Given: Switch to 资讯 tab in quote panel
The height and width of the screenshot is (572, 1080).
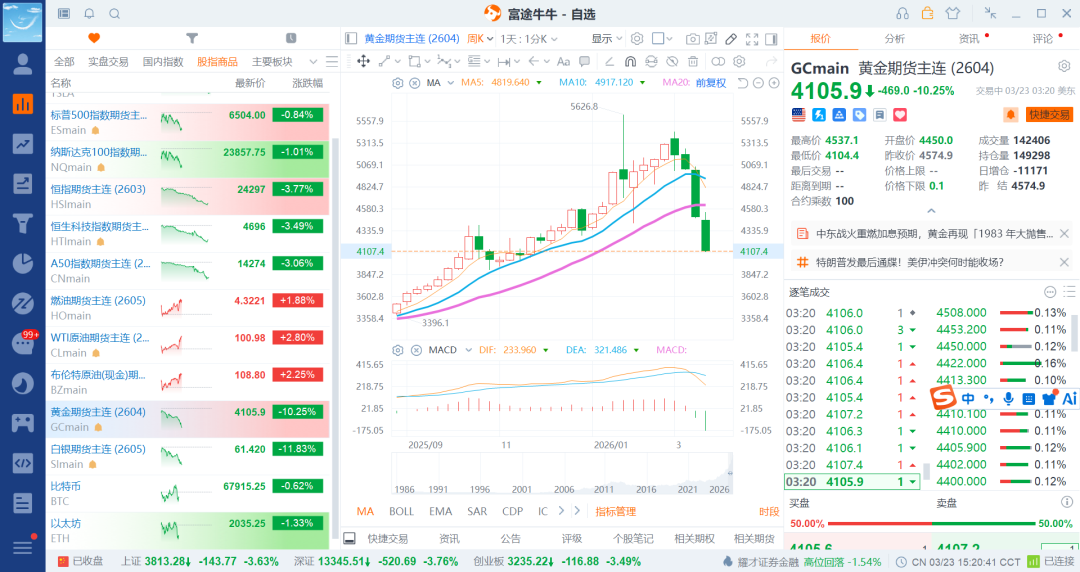Looking at the screenshot, I should point(968,39).
